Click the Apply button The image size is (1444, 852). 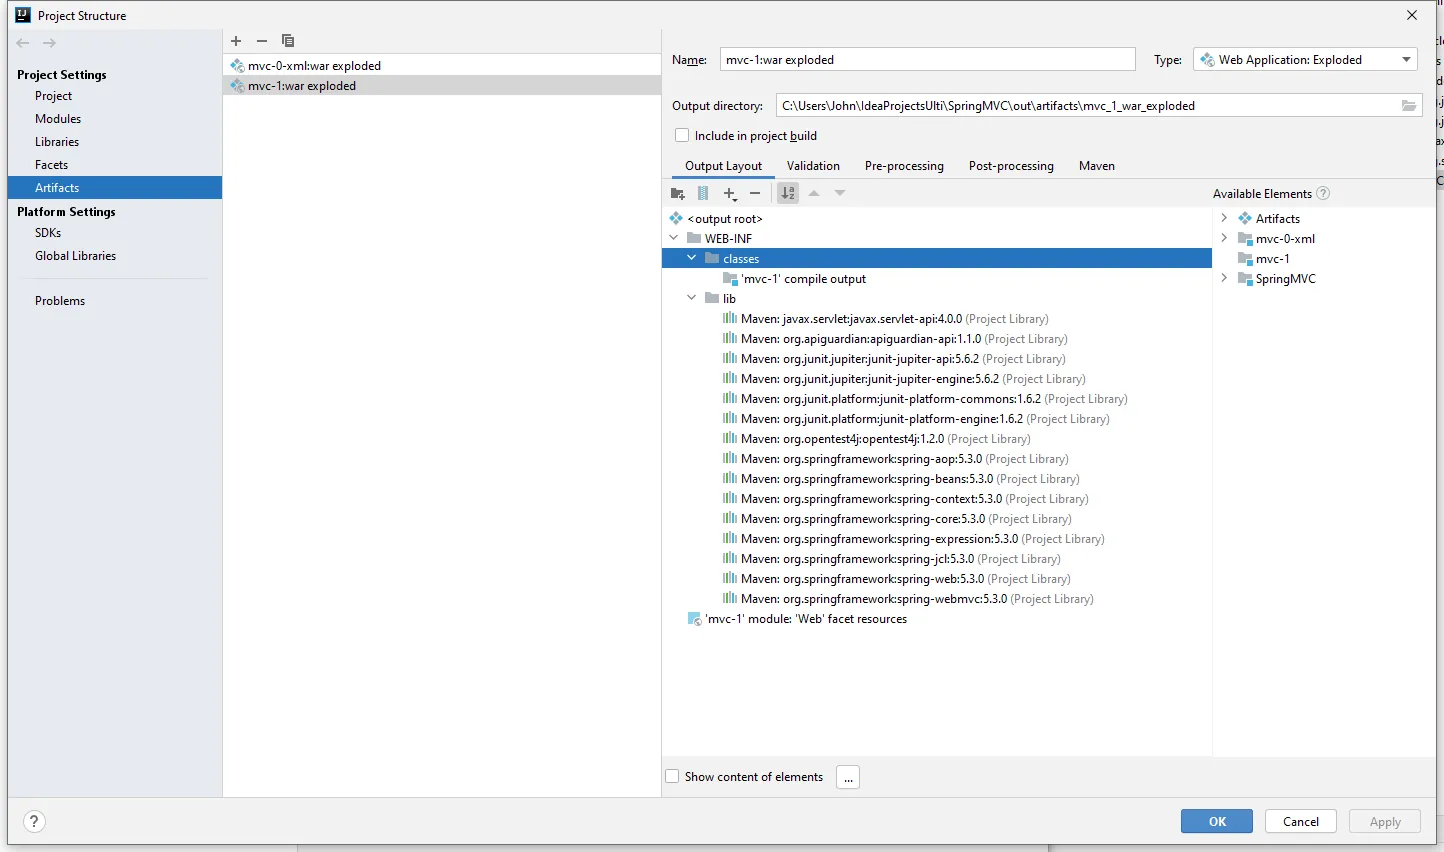pyautogui.click(x=1385, y=821)
